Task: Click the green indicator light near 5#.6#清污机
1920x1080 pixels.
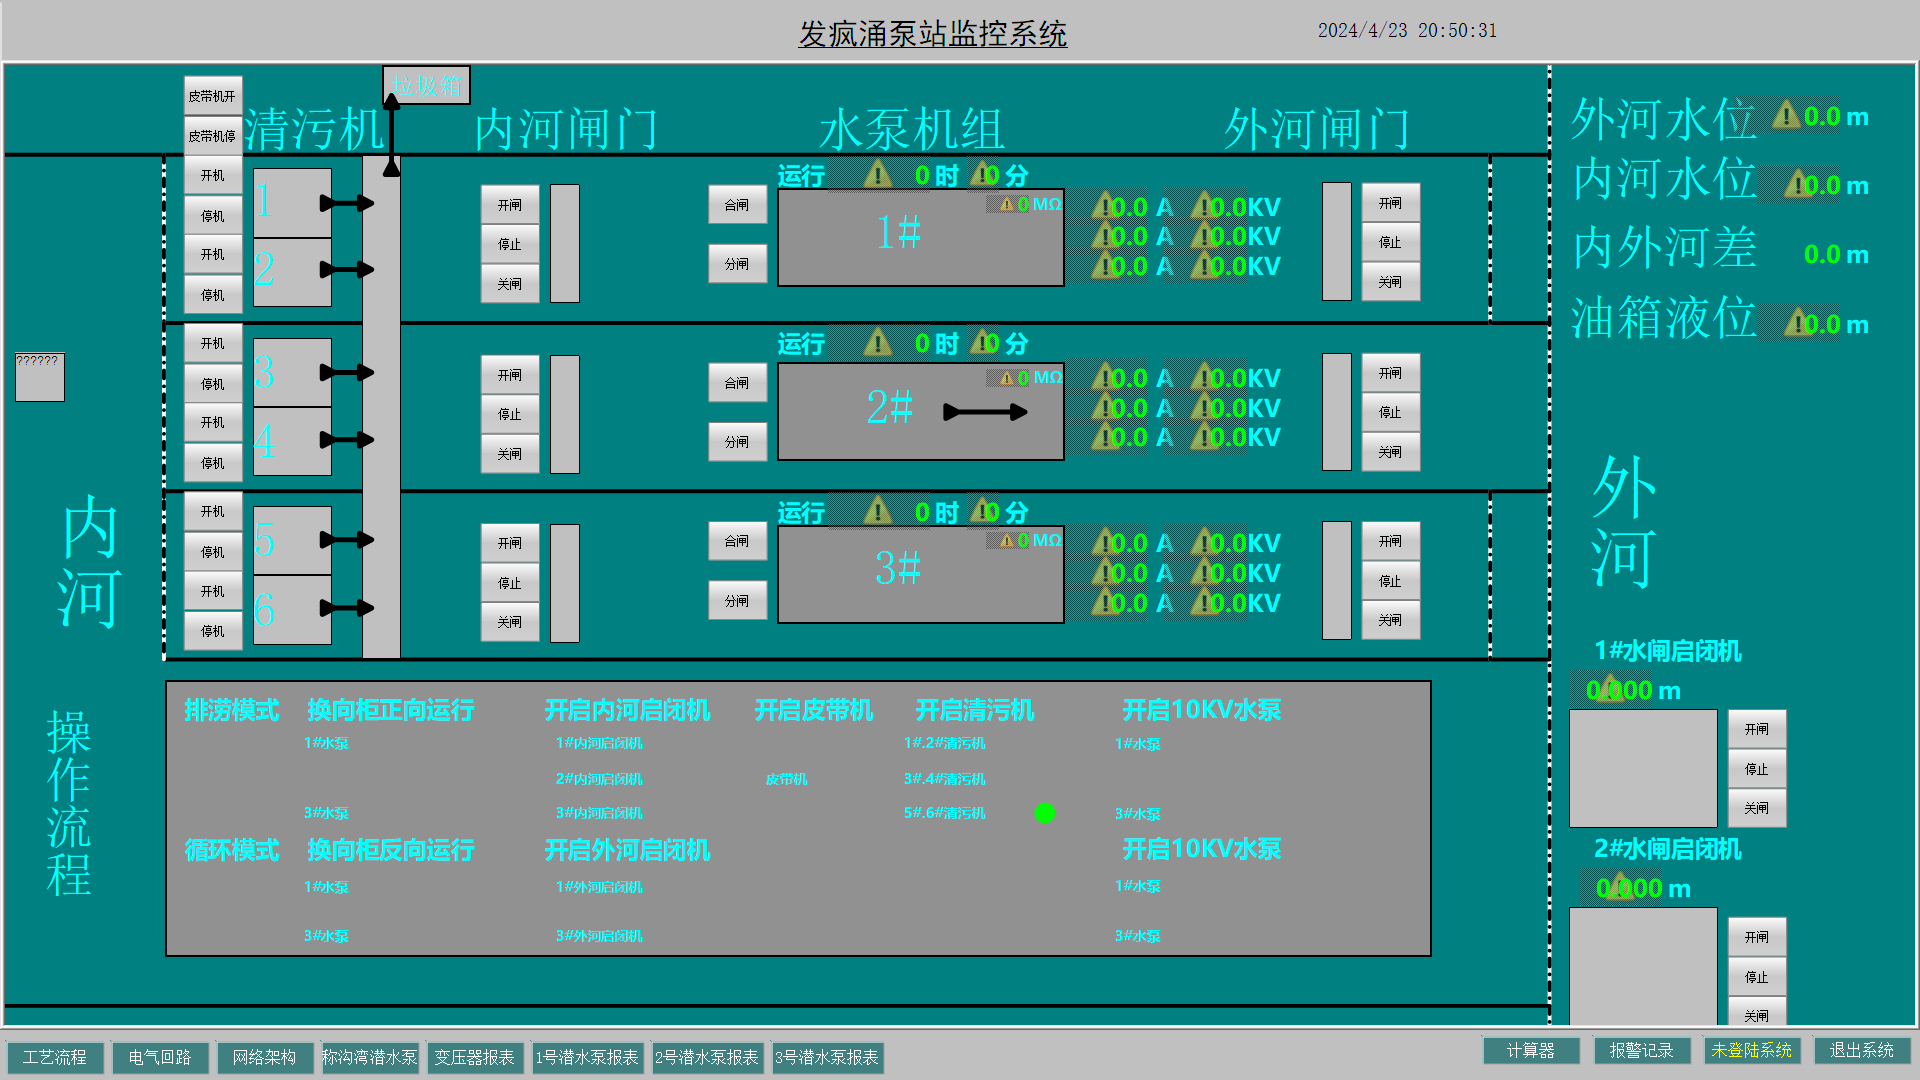Action: point(1045,813)
